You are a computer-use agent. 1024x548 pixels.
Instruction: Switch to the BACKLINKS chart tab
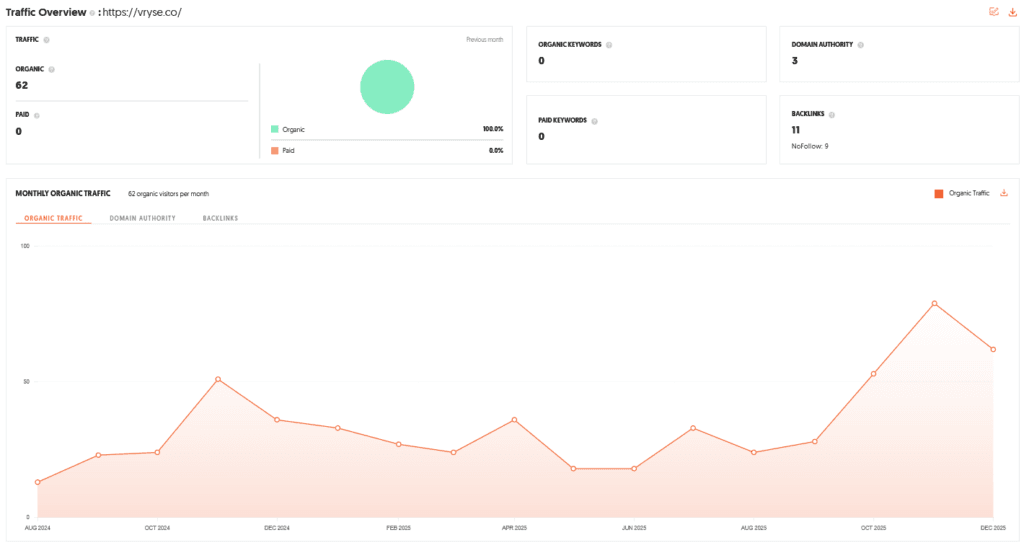[x=220, y=218]
